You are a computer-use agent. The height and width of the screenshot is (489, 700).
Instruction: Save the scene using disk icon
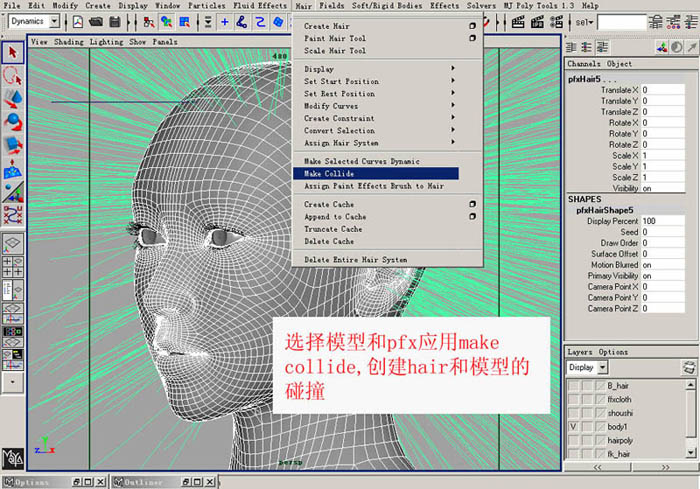115,21
